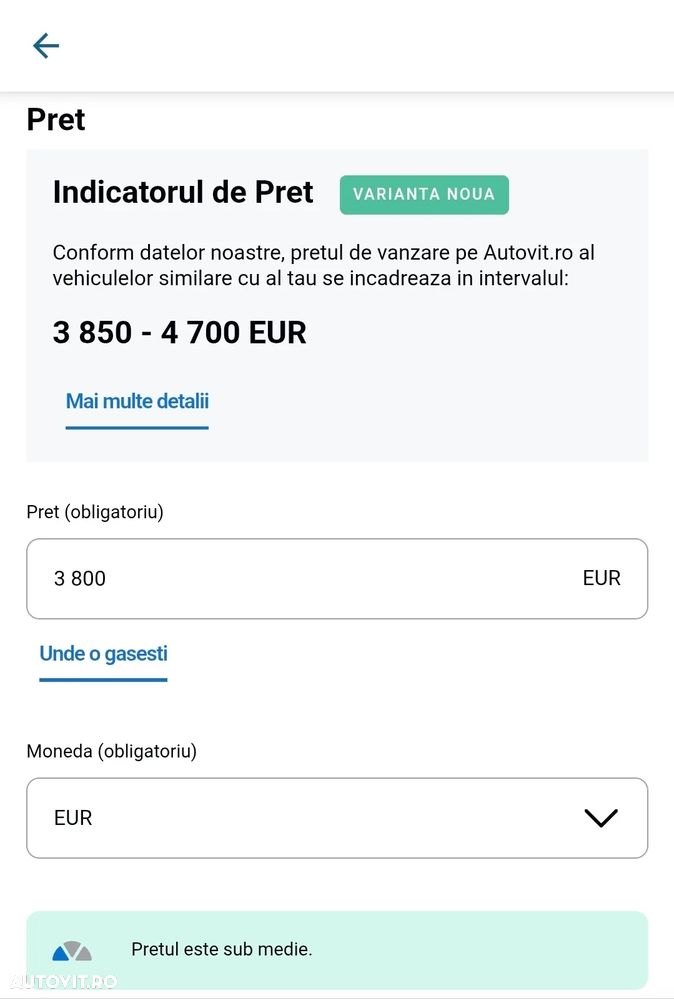Click the chevron arrow in Moneda field
Screen dimensions: 674x999
pyautogui.click(x=600, y=818)
